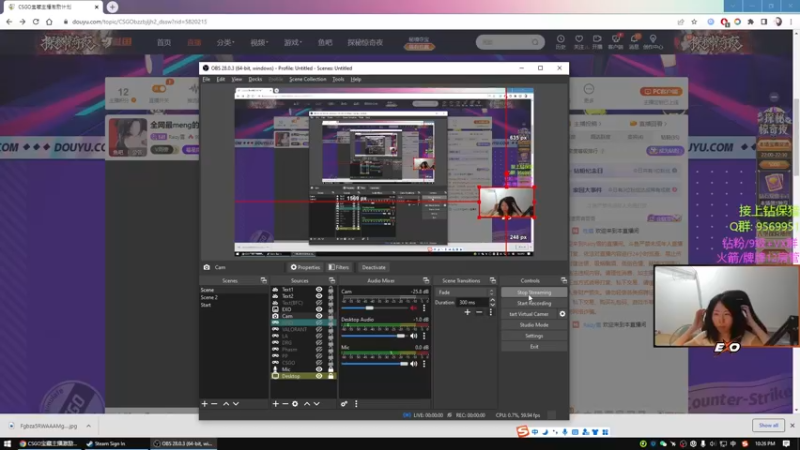
Task: Unmute the Cam audio channel
Action: pos(413,308)
